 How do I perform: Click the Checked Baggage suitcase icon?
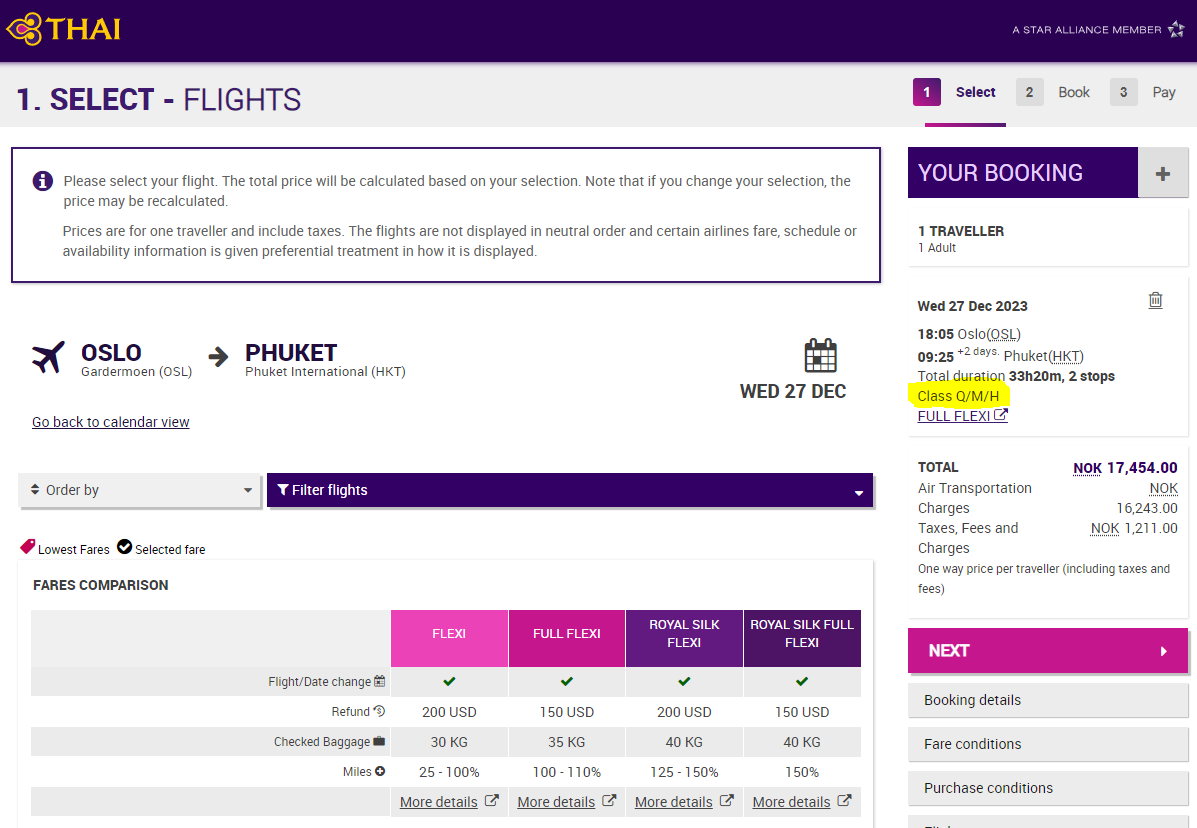[379, 741]
